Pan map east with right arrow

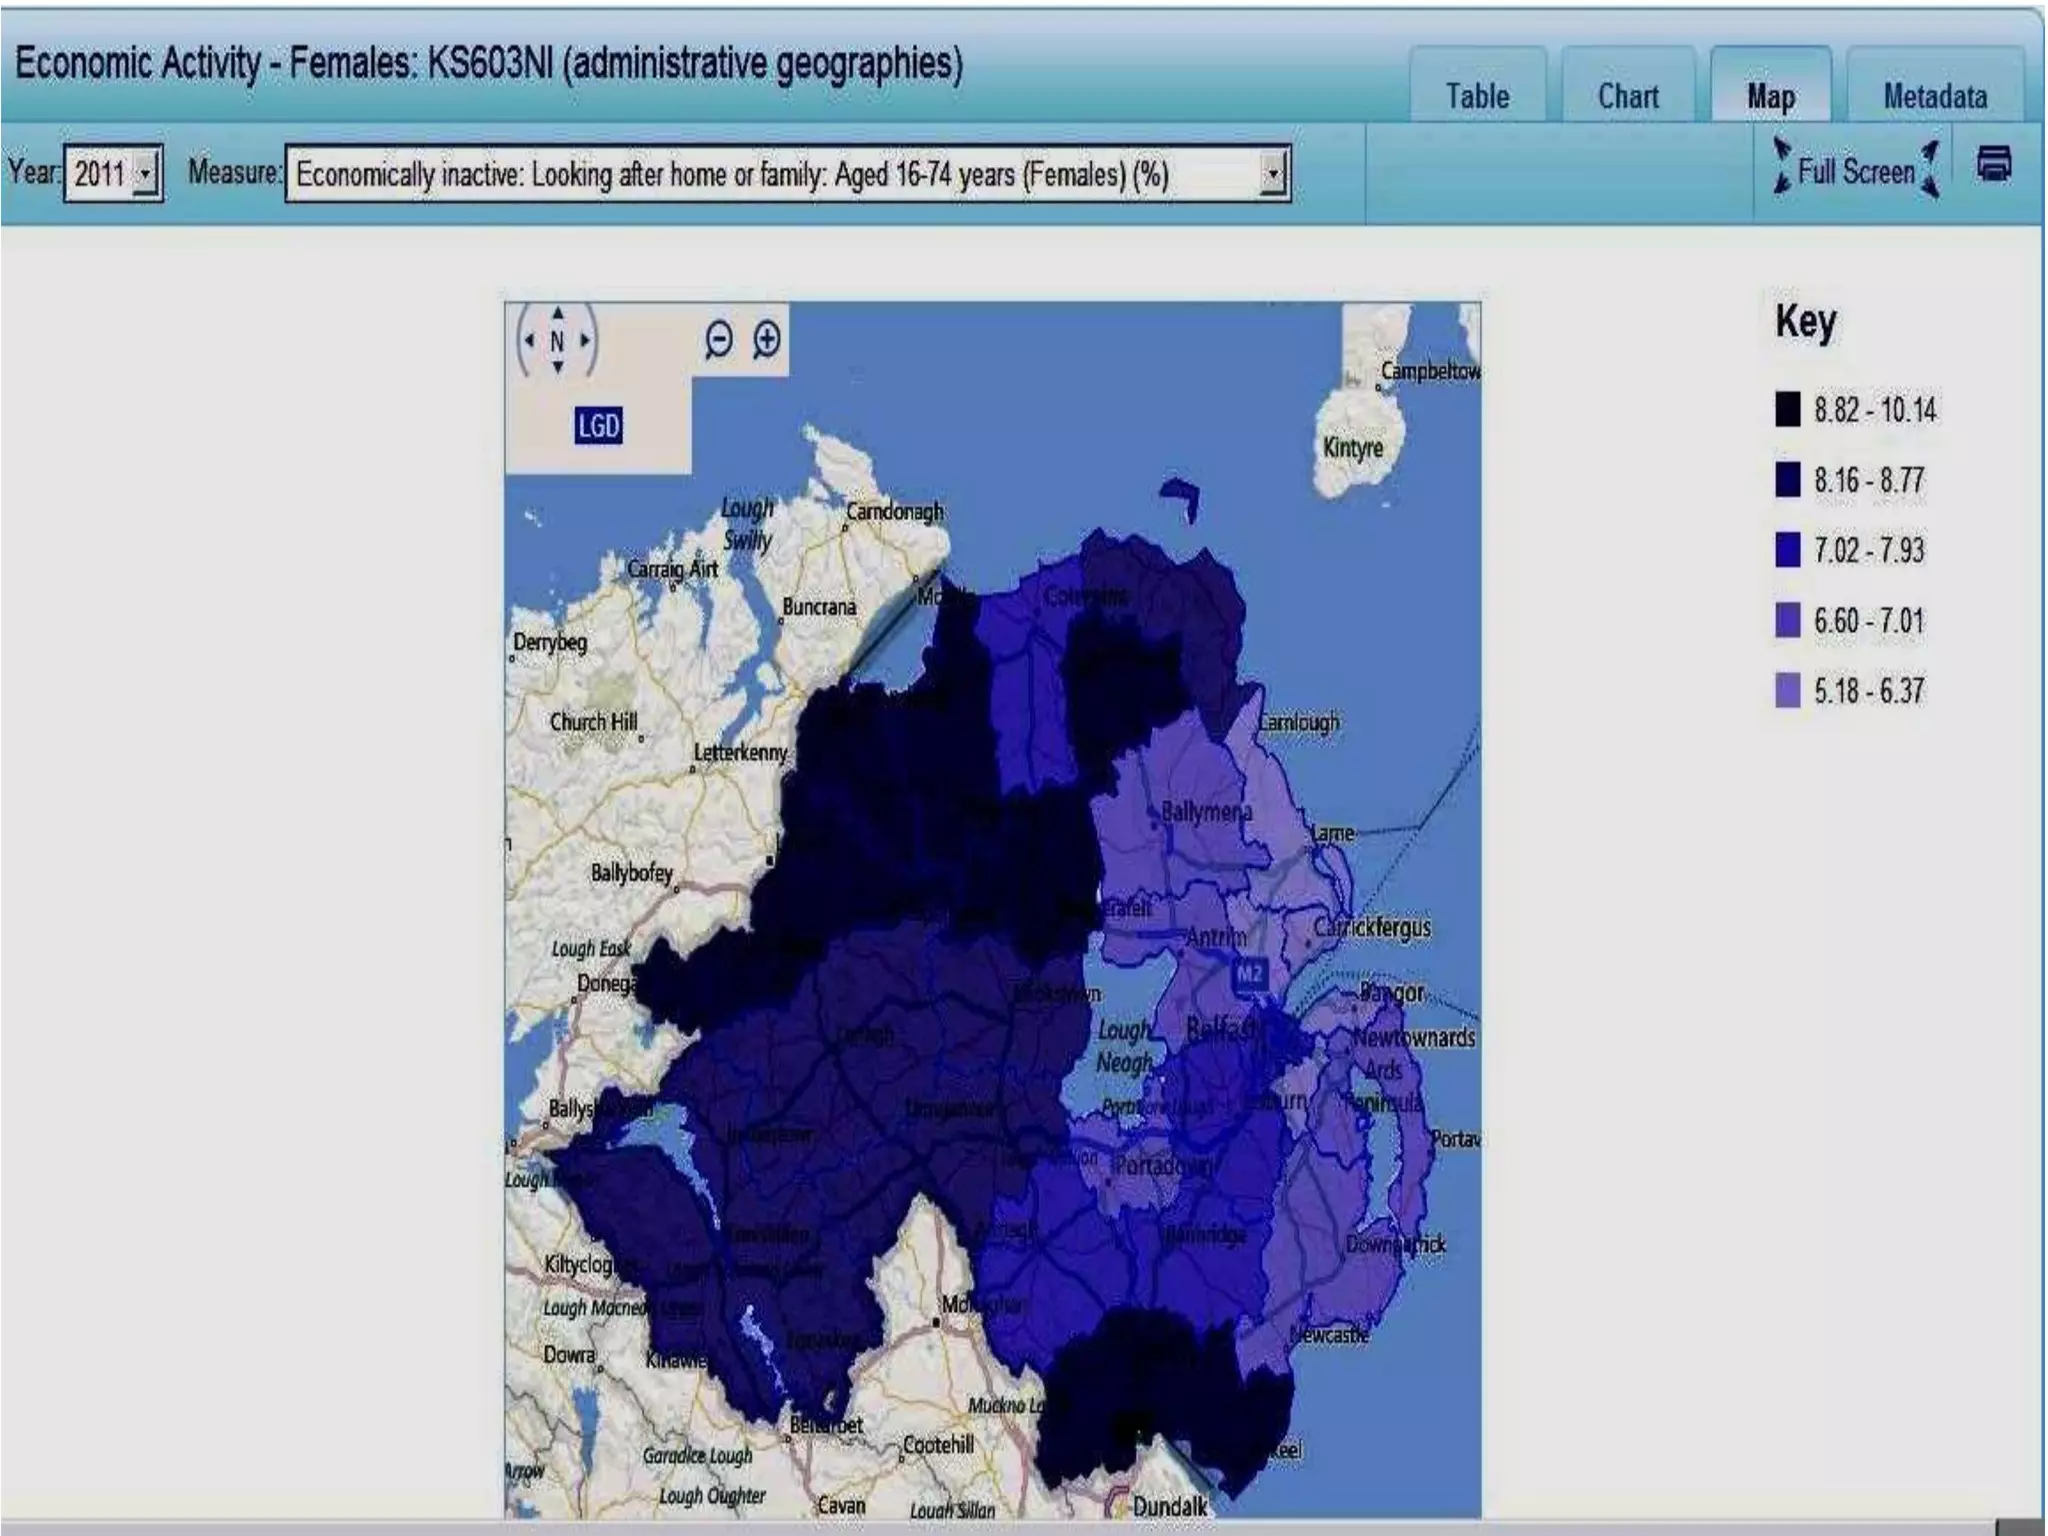pos(586,340)
